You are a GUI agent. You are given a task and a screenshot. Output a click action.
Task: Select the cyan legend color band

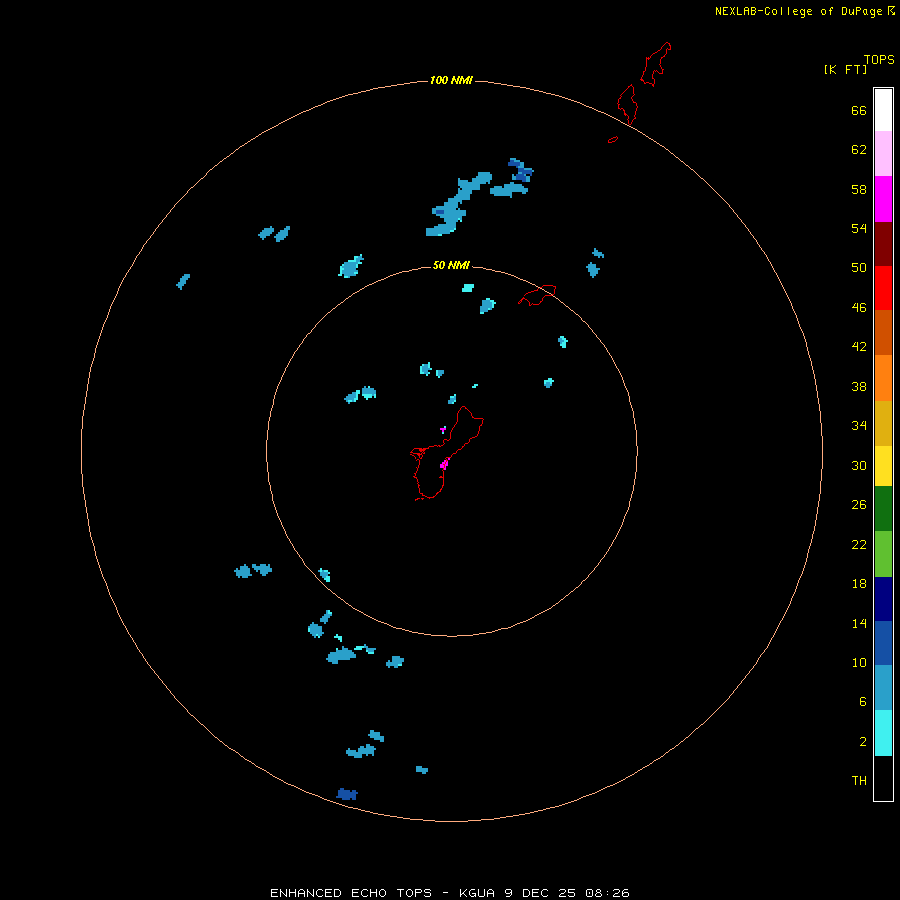coord(883,733)
